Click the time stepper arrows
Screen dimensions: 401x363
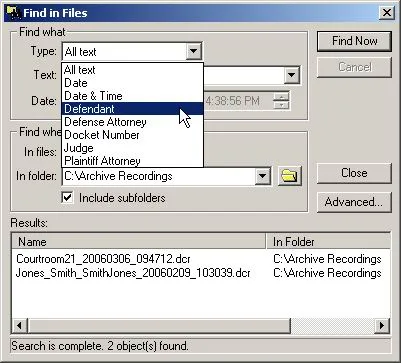(x=281, y=101)
